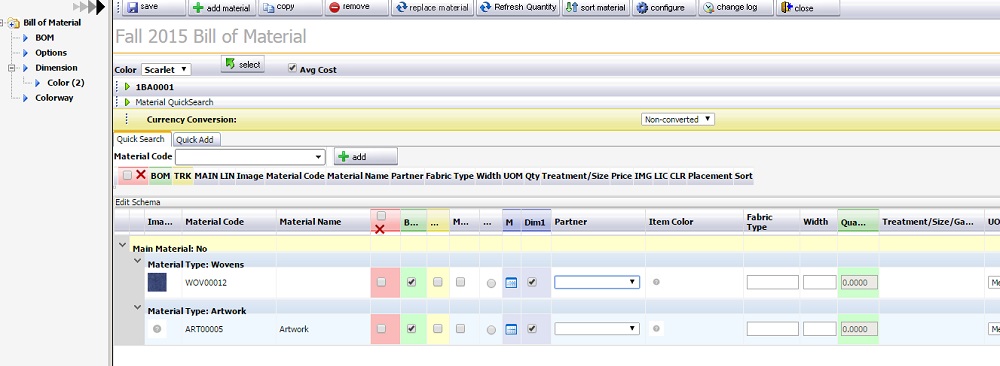Click the Material Code column header
1000x366 pixels.
[x=214, y=222]
